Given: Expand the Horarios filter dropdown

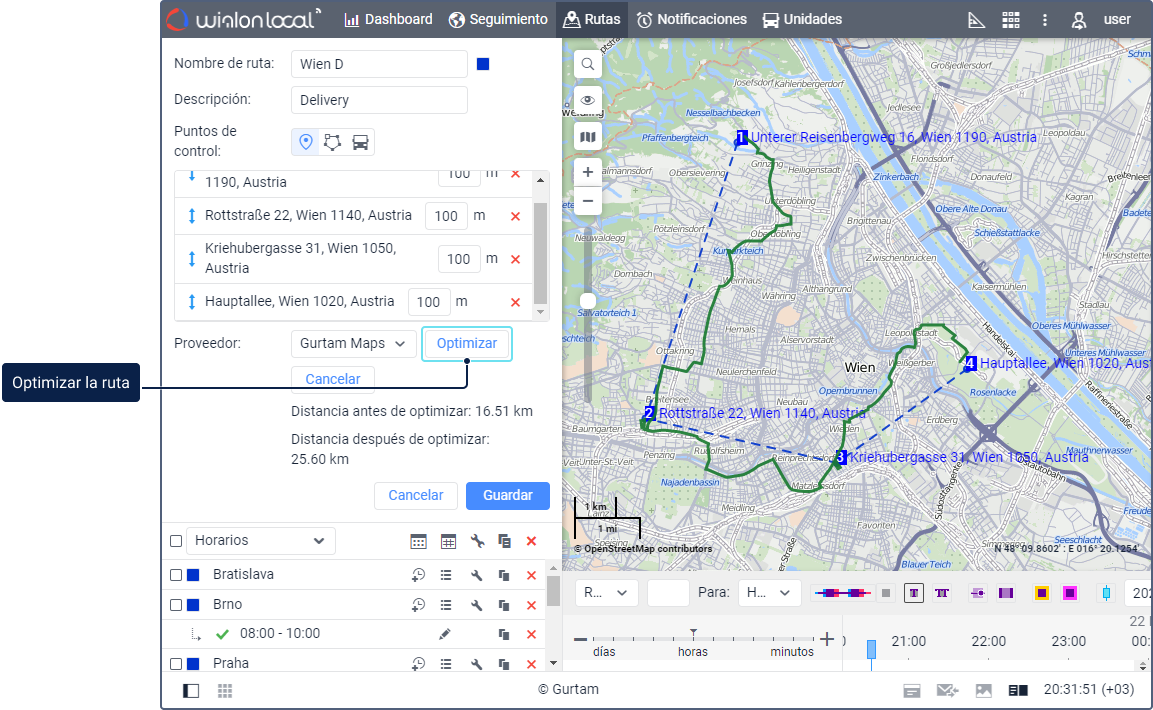Looking at the screenshot, I should pos(261,541).
